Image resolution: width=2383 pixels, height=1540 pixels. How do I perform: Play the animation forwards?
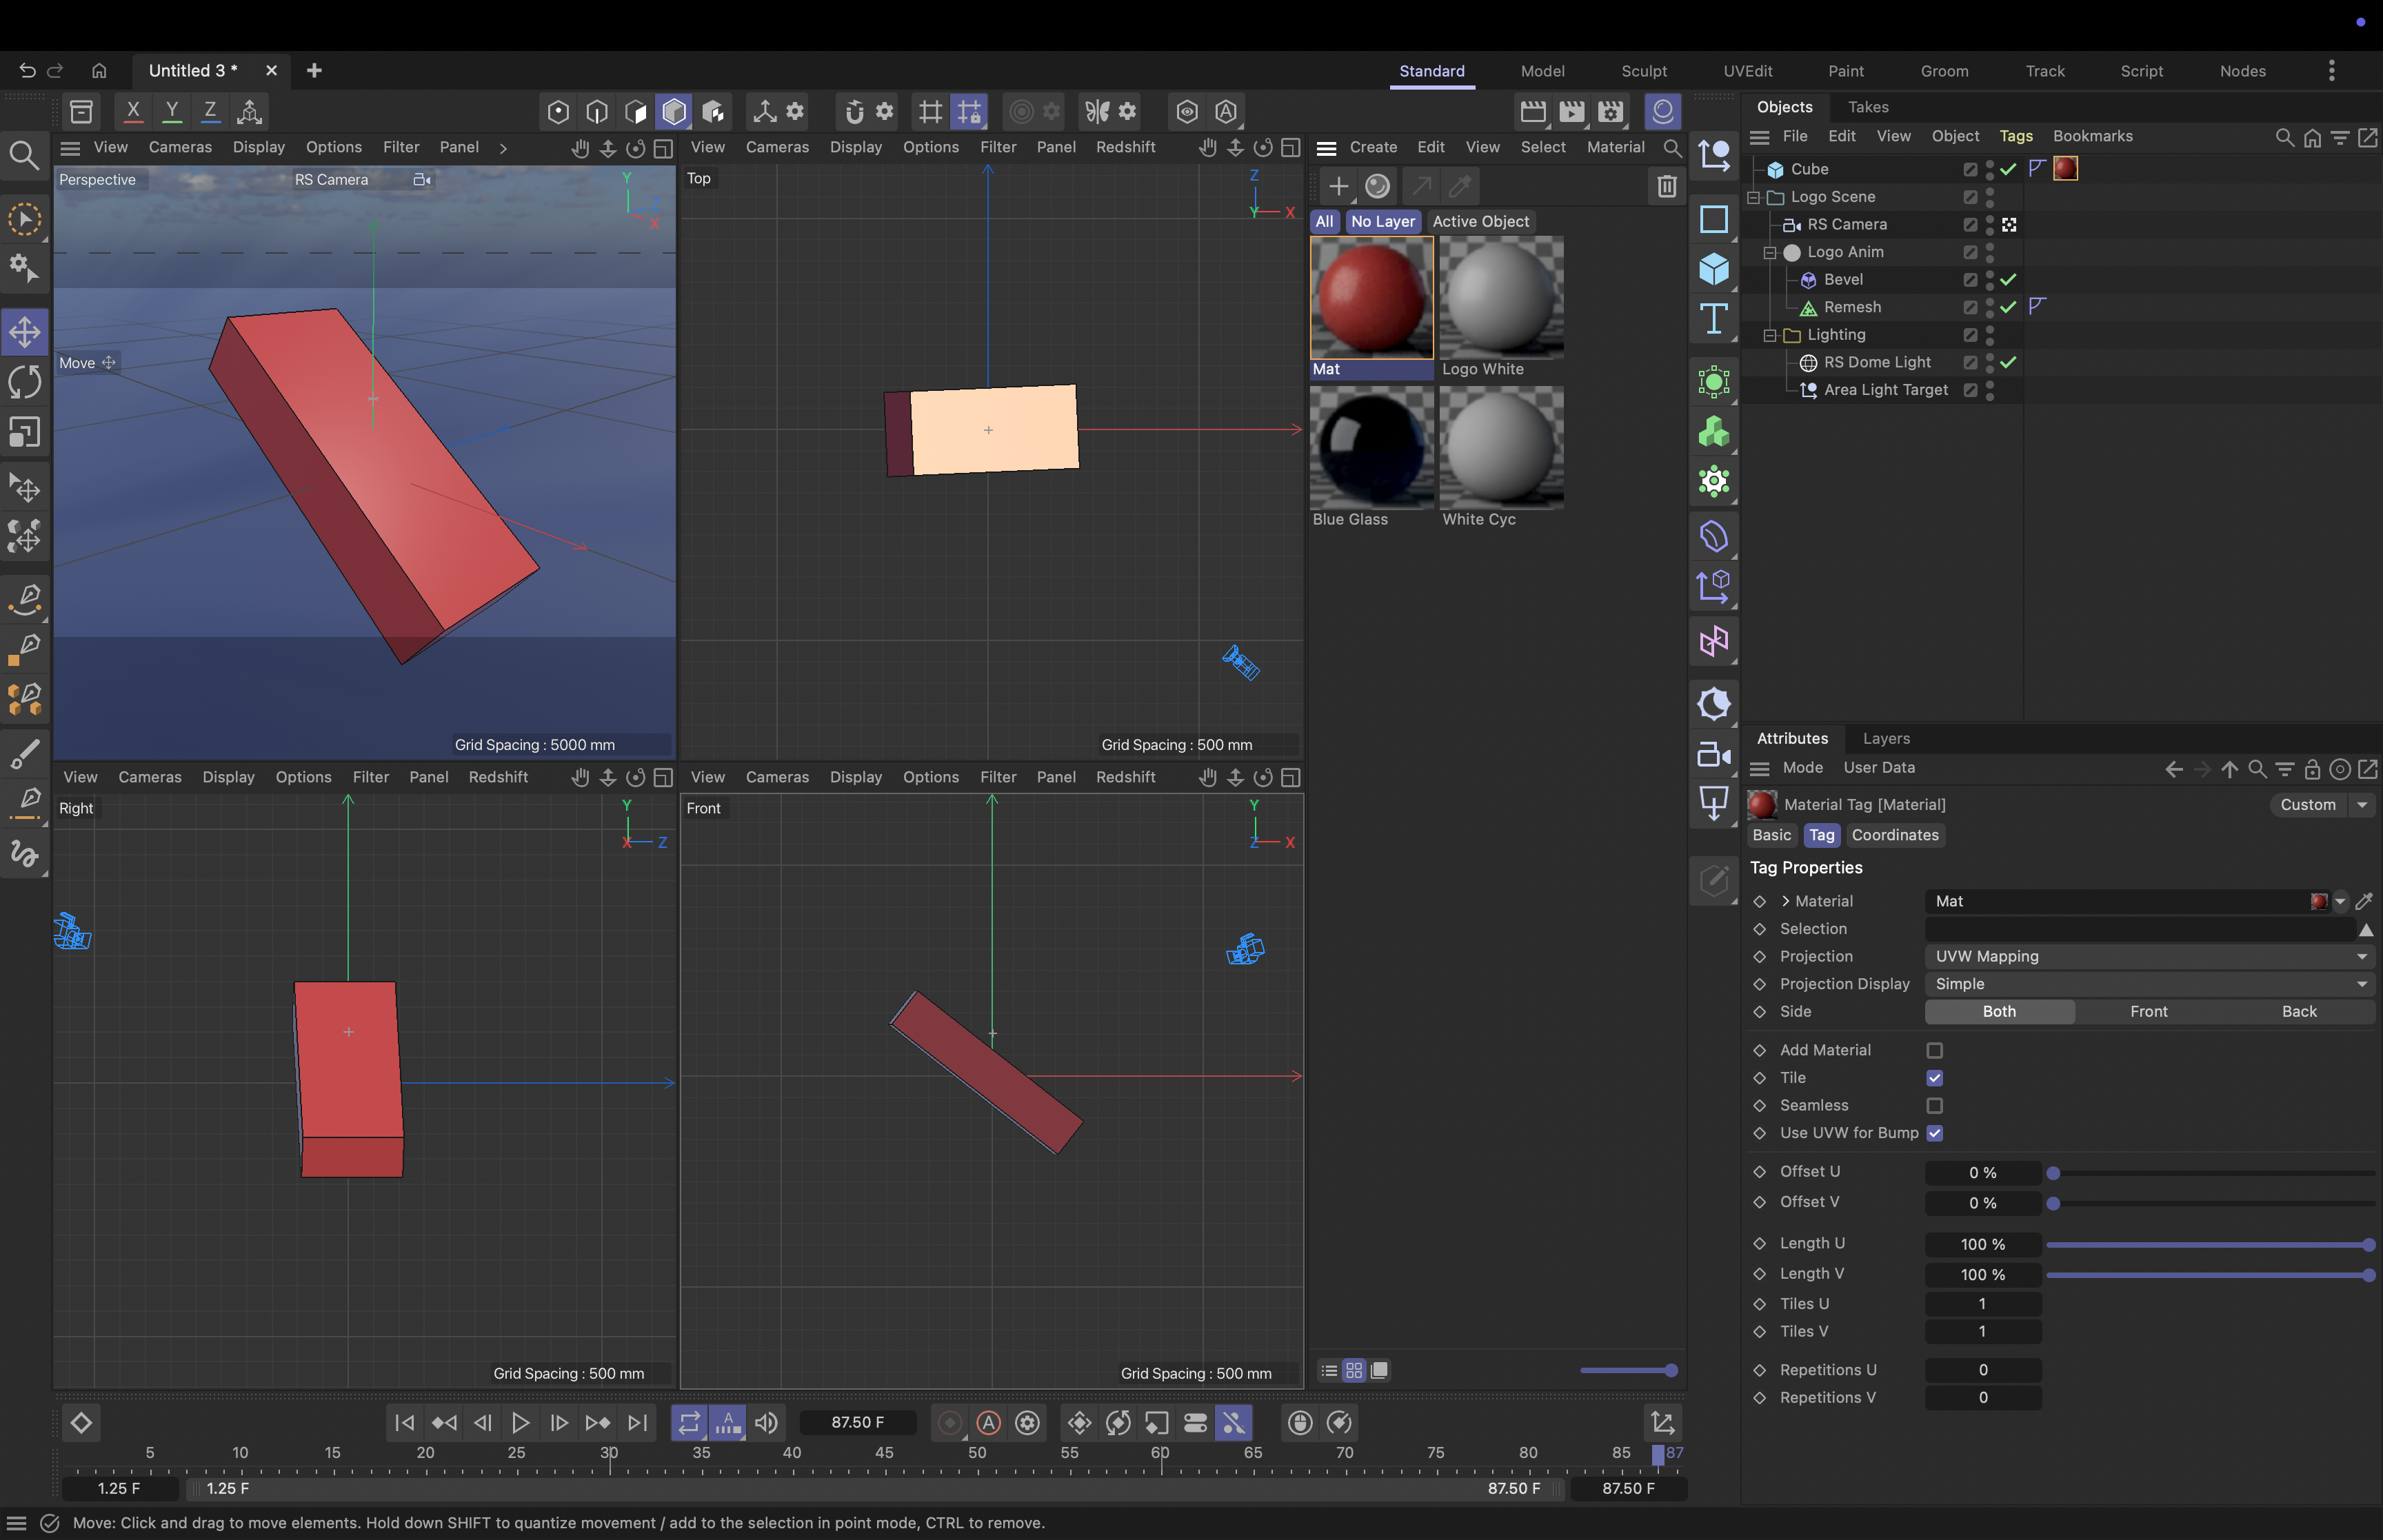pyautogui.click(x=520, y=1422)
